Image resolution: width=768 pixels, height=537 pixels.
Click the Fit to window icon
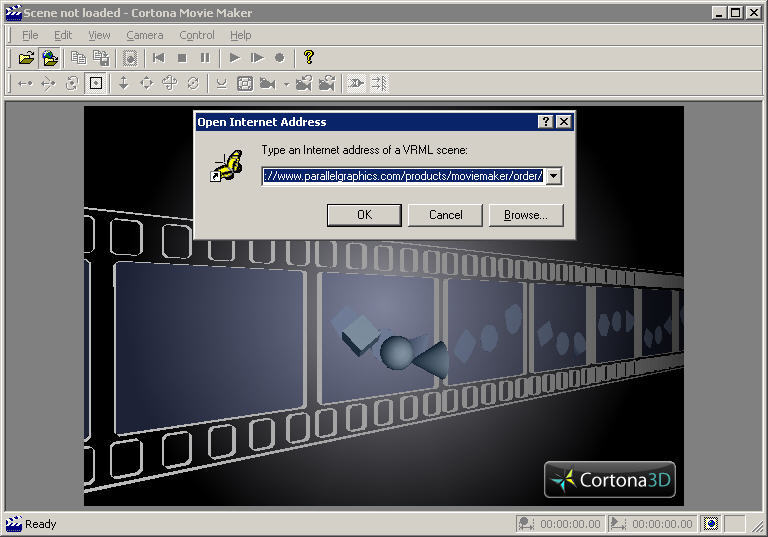[245, 84]
